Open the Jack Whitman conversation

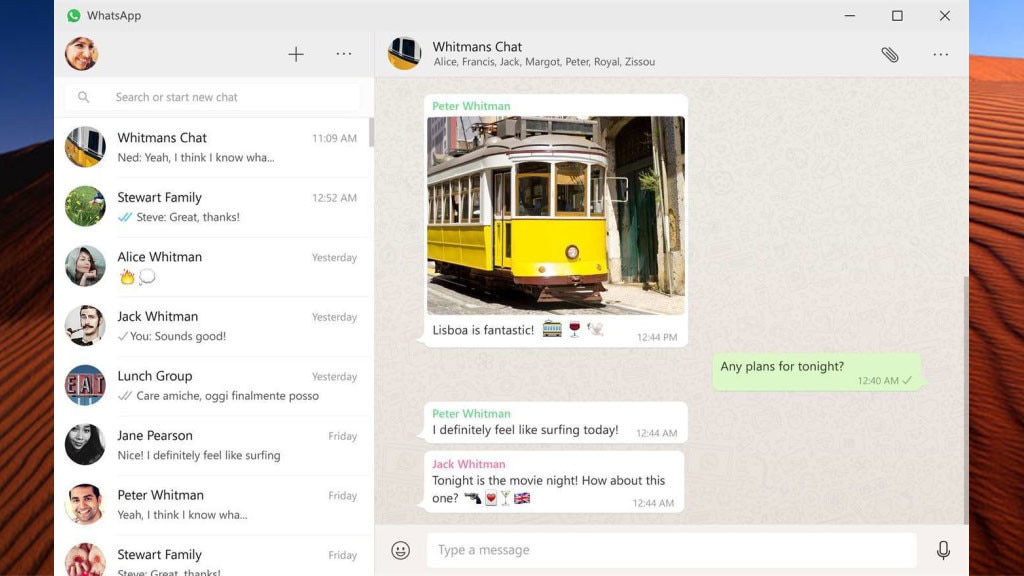(214, 326)
